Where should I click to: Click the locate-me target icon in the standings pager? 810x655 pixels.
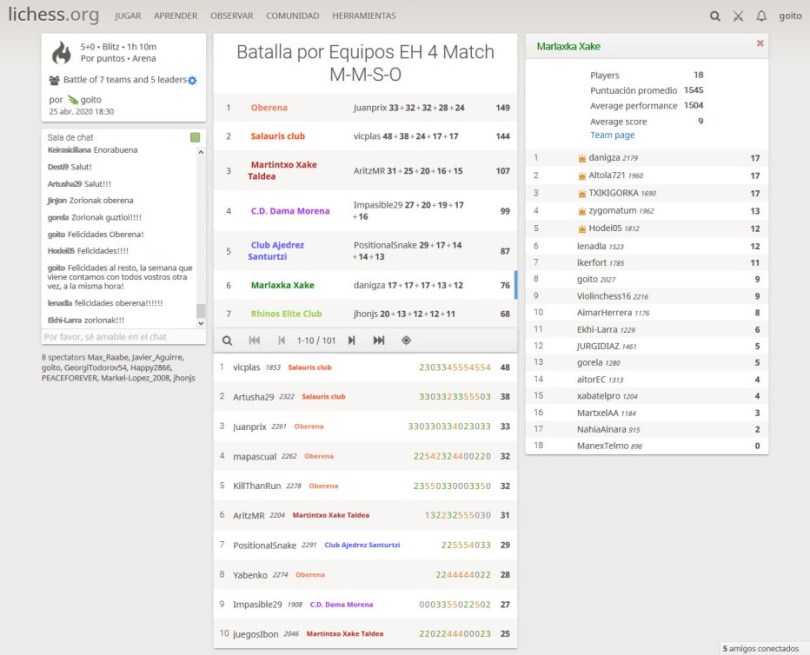coord(406,340)
